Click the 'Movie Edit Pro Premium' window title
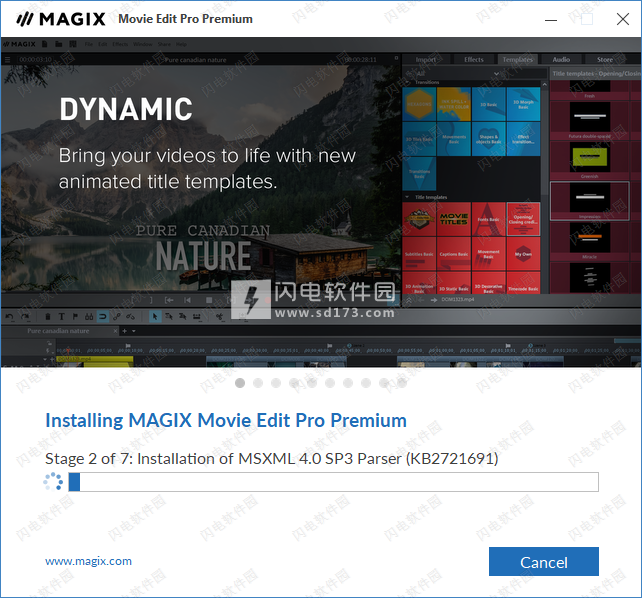 [185, 19]
